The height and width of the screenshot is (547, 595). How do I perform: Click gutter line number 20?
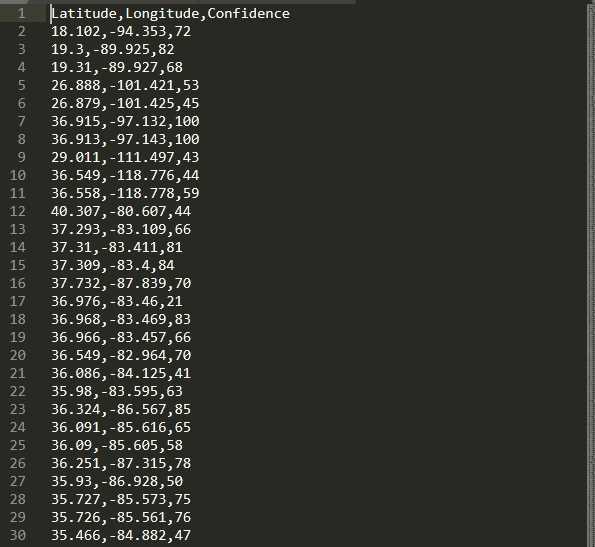(x=17, y=355)
